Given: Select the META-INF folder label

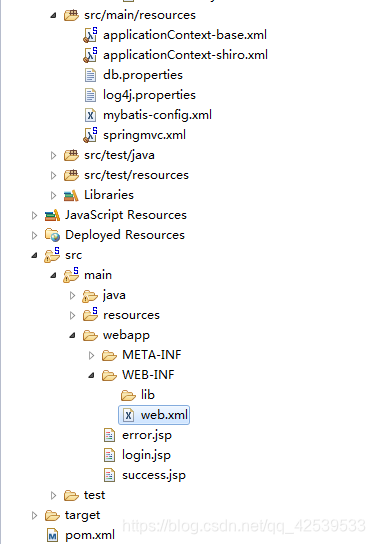Looking at the screenshot, I should pos(152,355).
